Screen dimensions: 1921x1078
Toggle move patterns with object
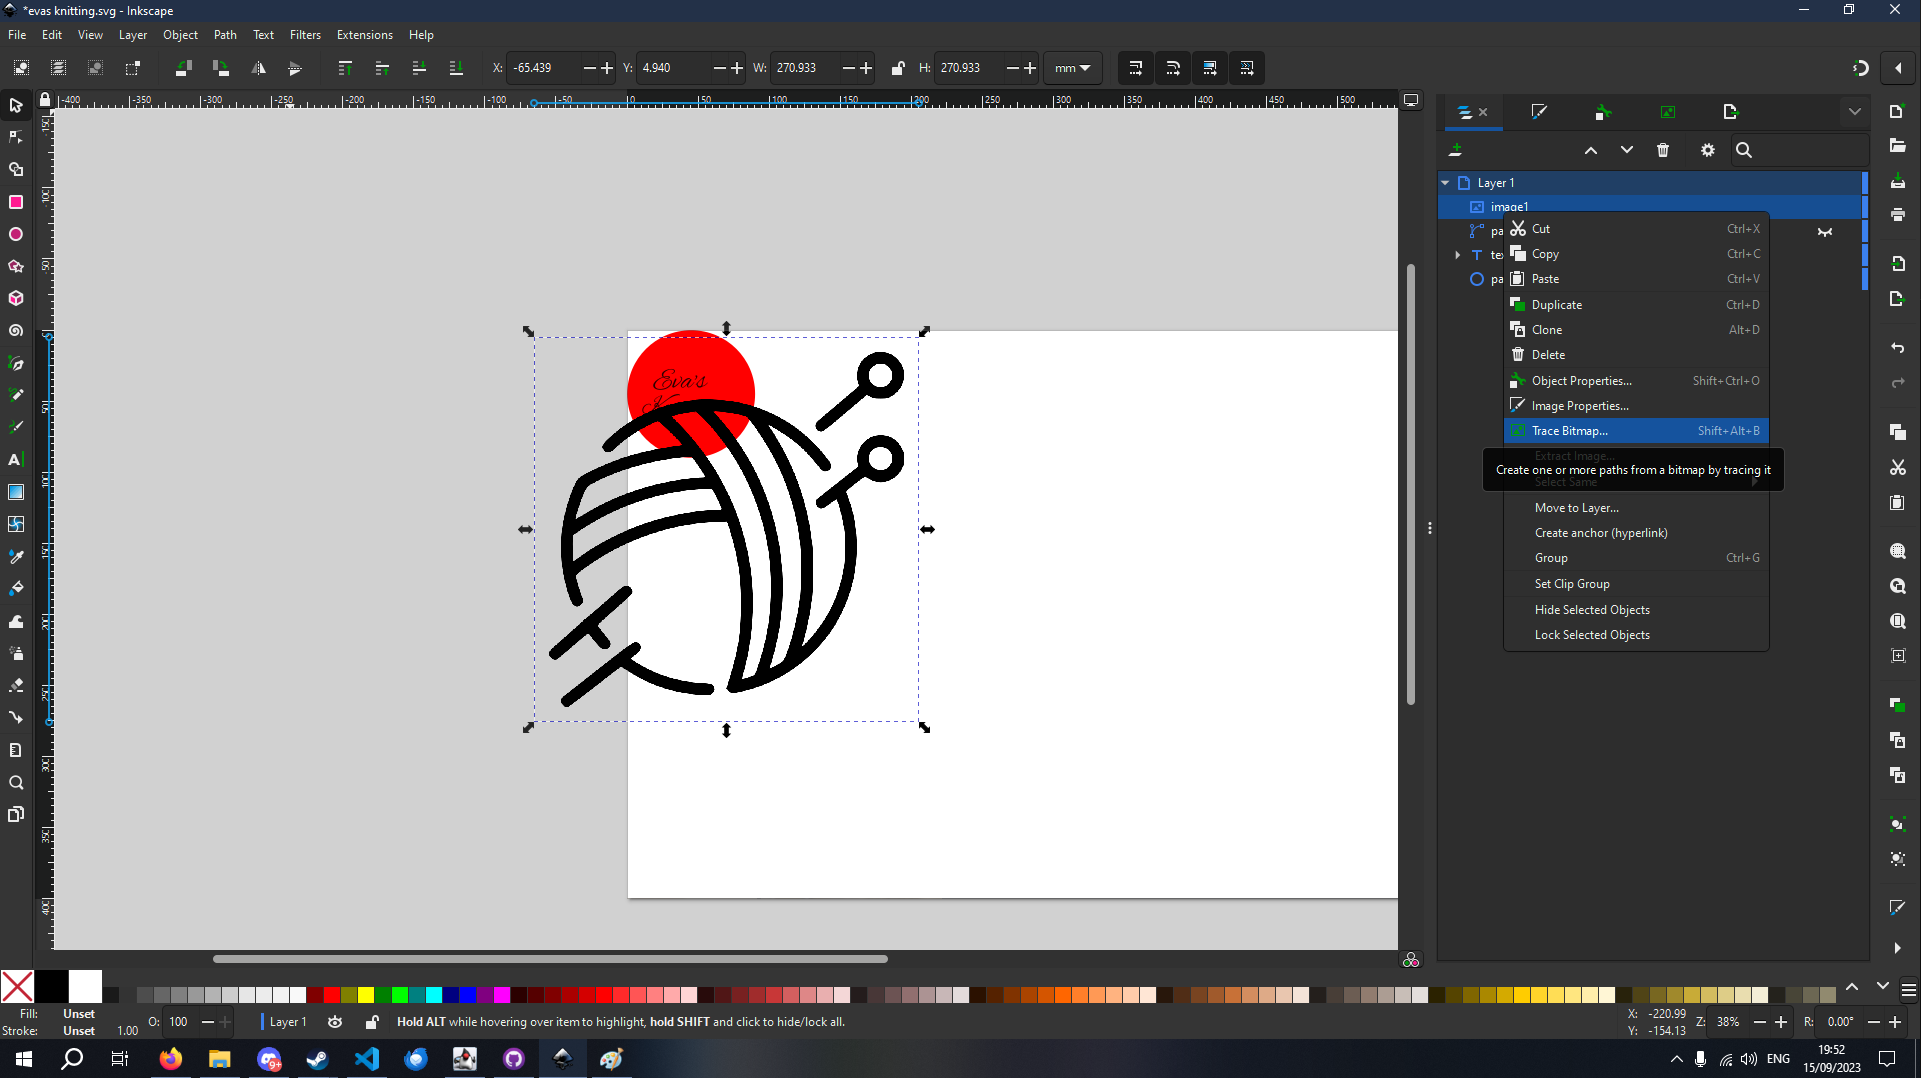click(x=1246, y=68)
